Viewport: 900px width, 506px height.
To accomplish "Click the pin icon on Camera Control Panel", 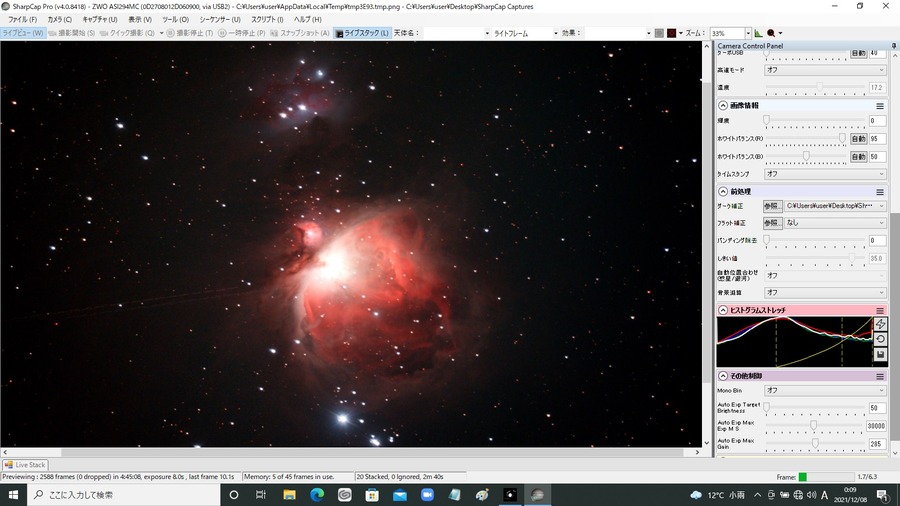I will click(x=894, y=45).
